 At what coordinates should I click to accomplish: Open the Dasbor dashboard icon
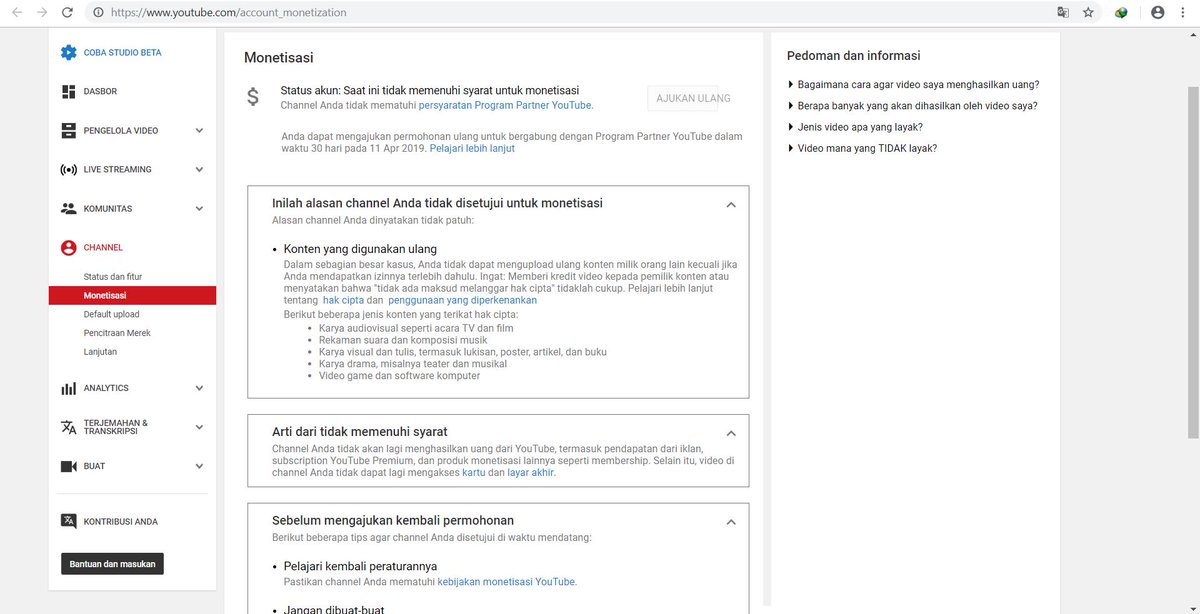tap(68, 92)
